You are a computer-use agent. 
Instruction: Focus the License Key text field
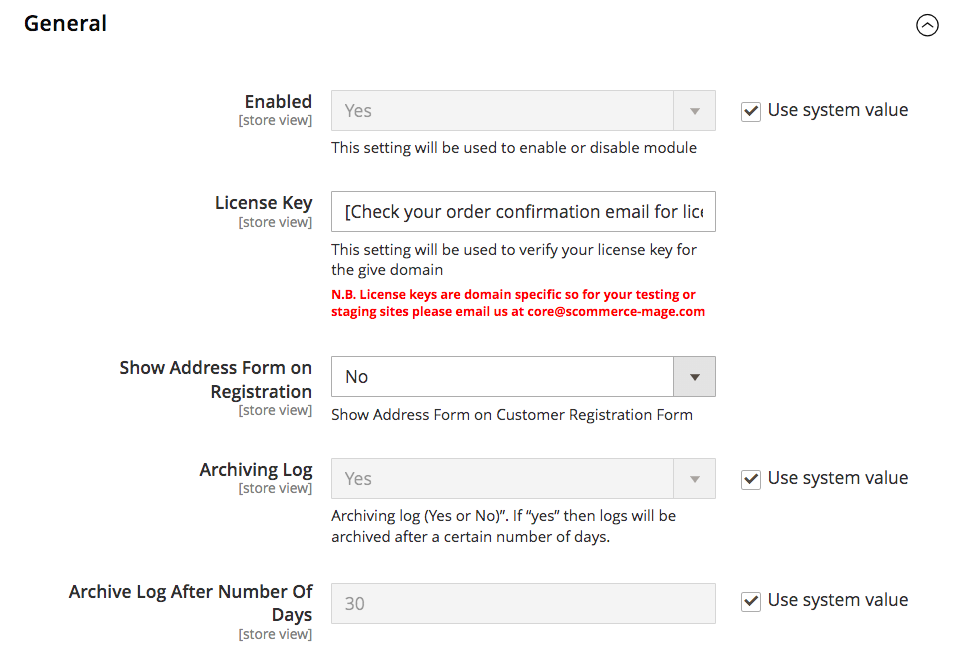(x=523, y=212)
